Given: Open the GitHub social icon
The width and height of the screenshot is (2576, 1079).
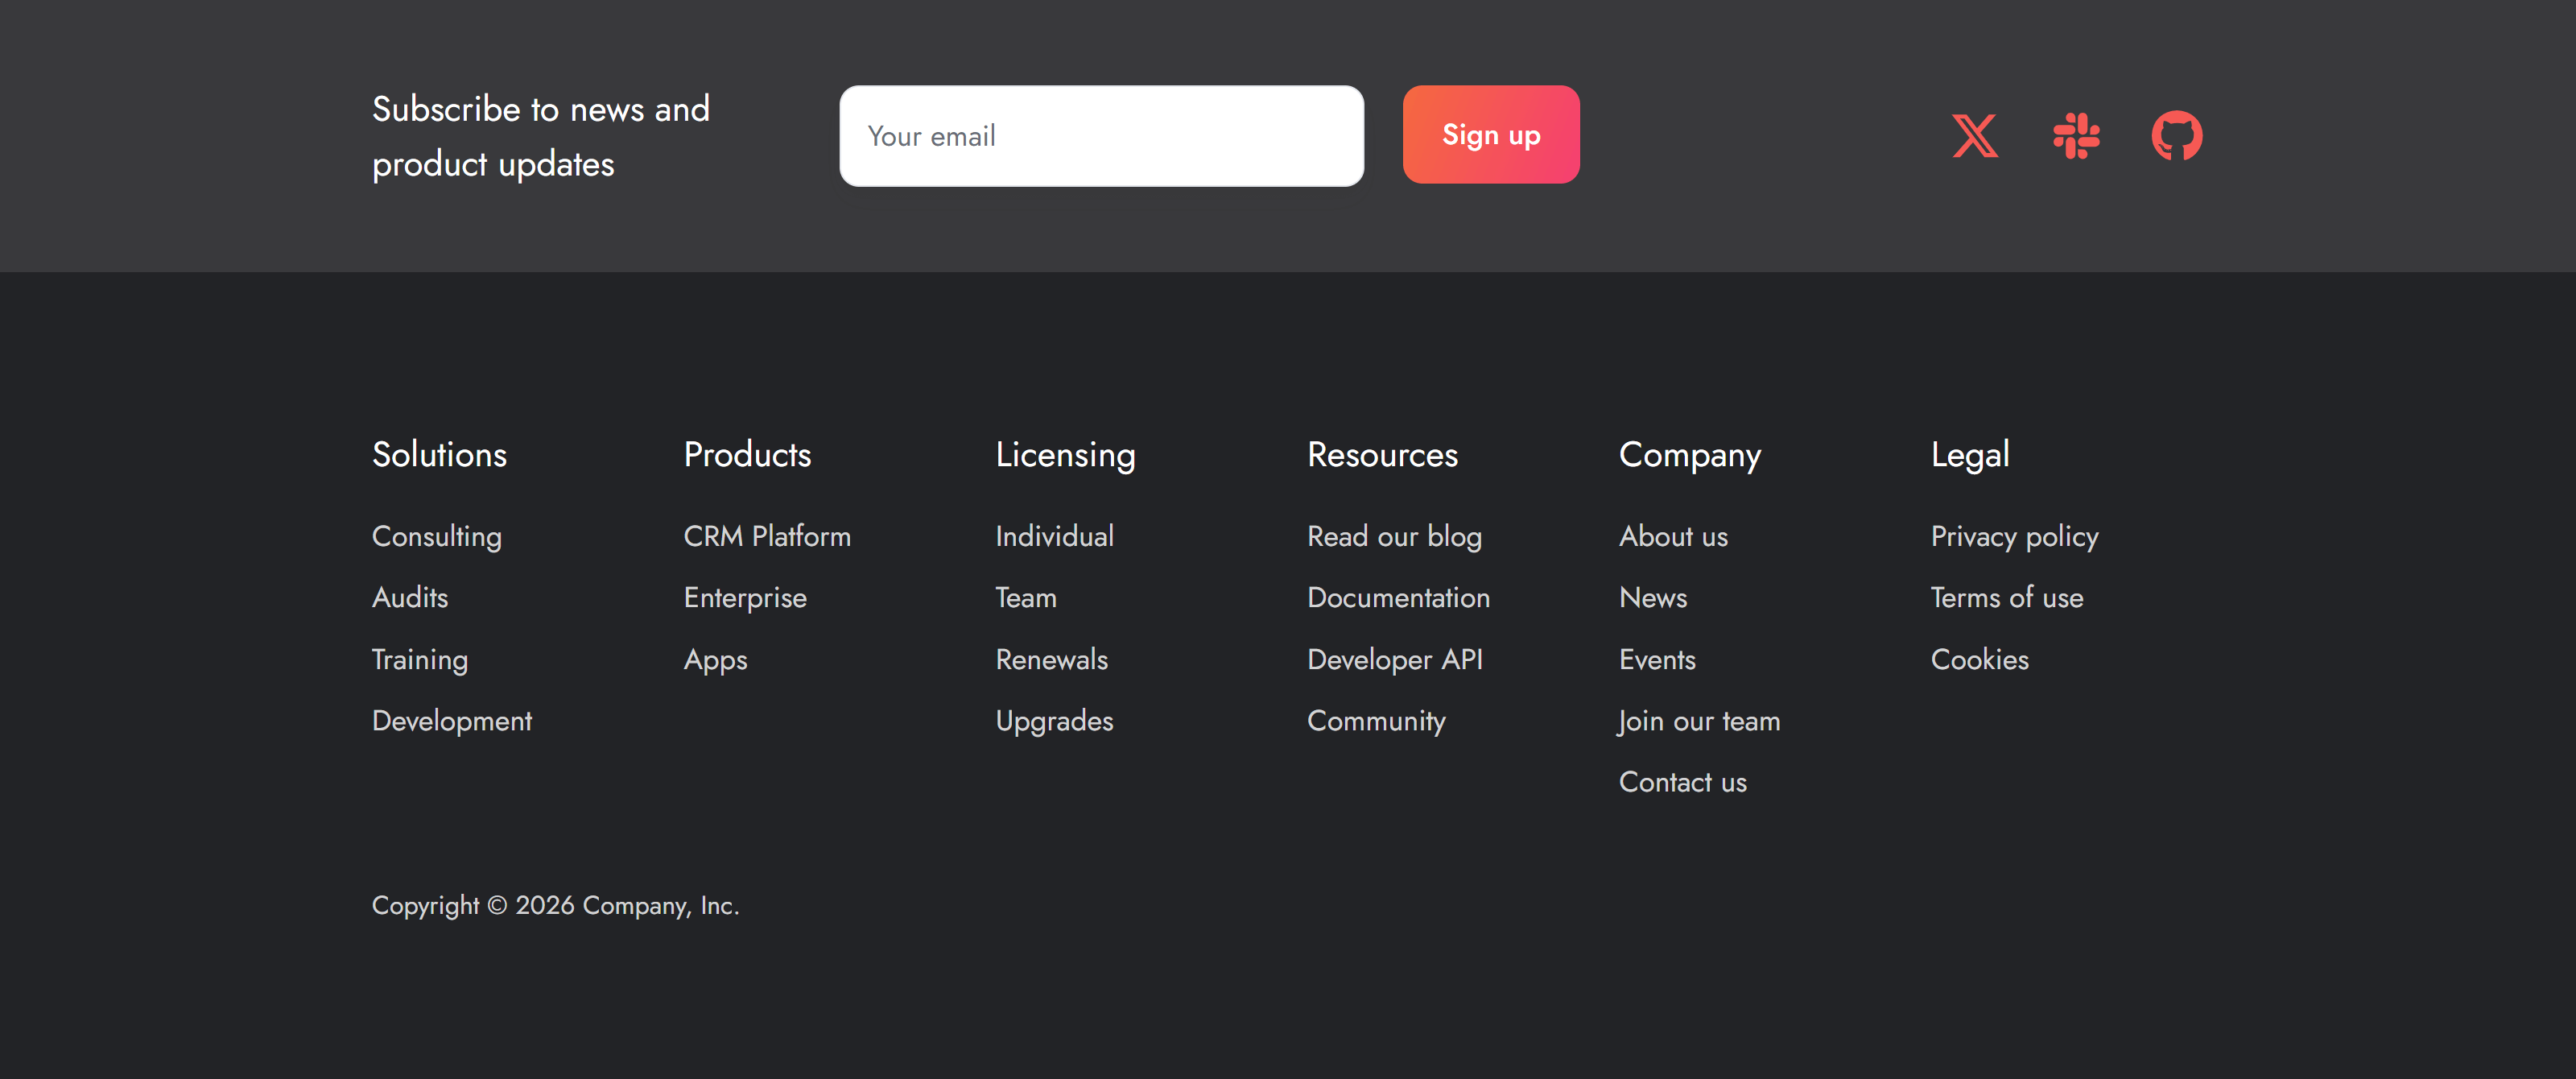Looking at the screenshot, I should (2176, 136).
